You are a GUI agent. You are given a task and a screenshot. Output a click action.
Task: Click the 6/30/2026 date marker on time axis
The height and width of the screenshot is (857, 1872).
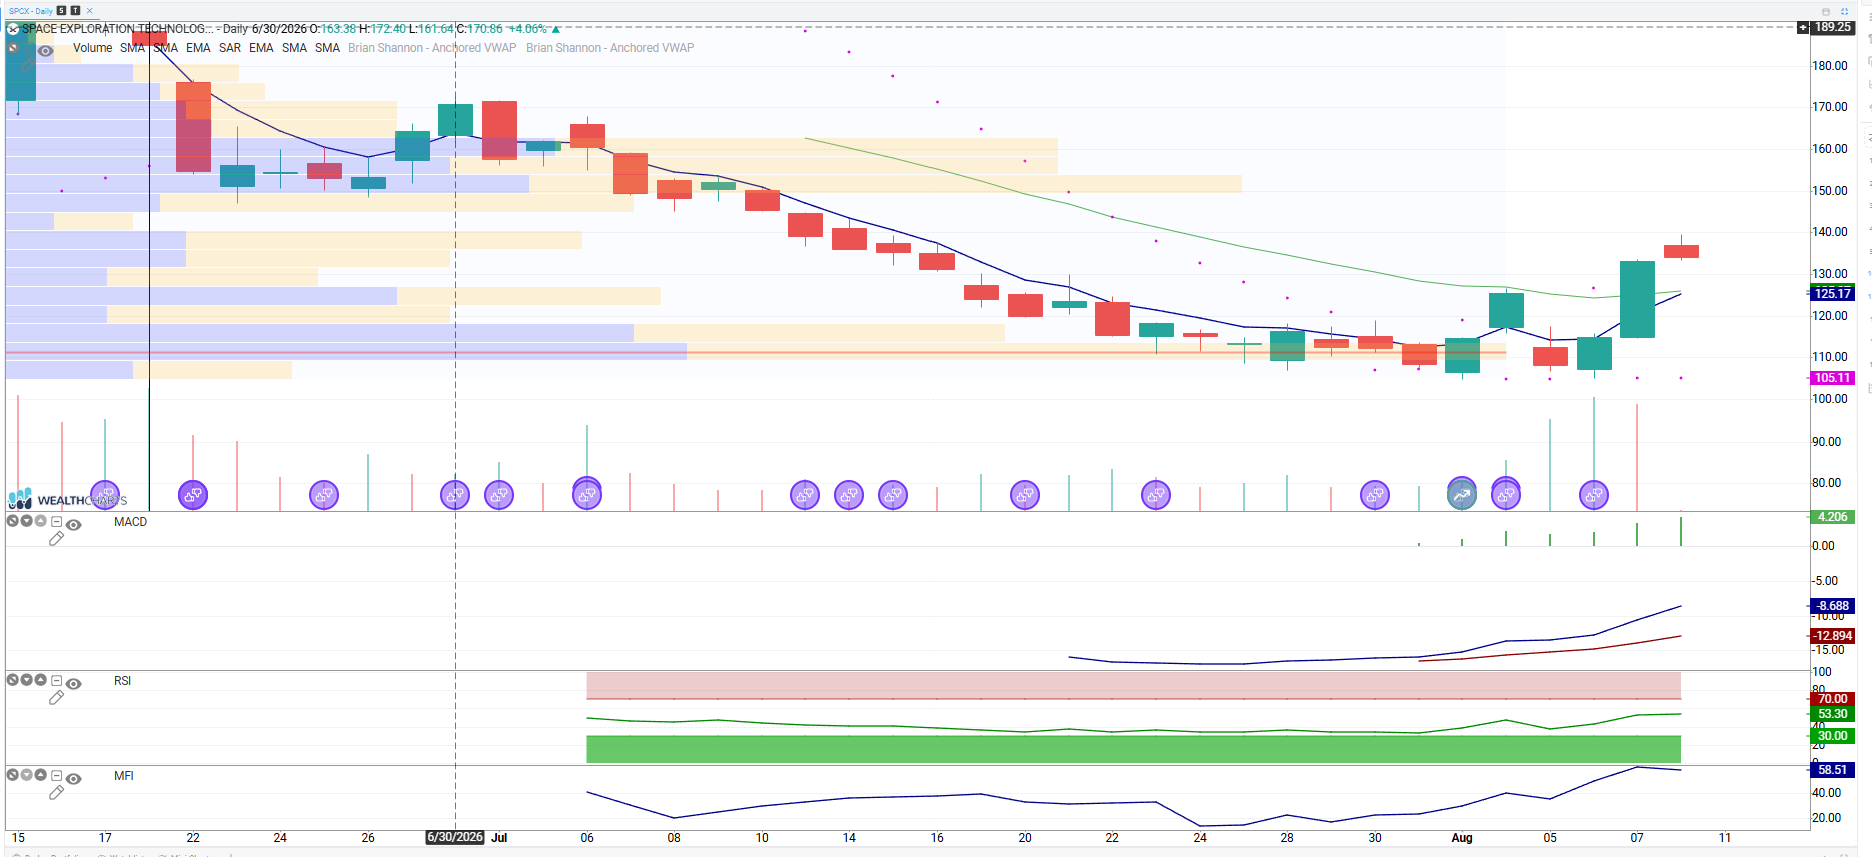[455, 838]
